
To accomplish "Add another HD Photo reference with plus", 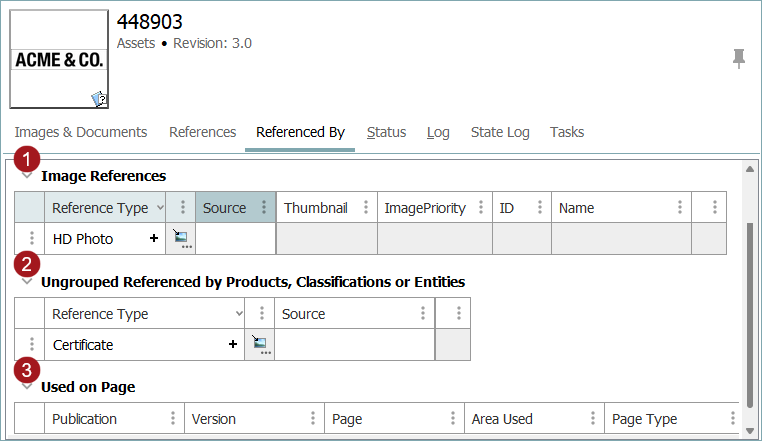I will pyautogui.click(x=154, y=239).
